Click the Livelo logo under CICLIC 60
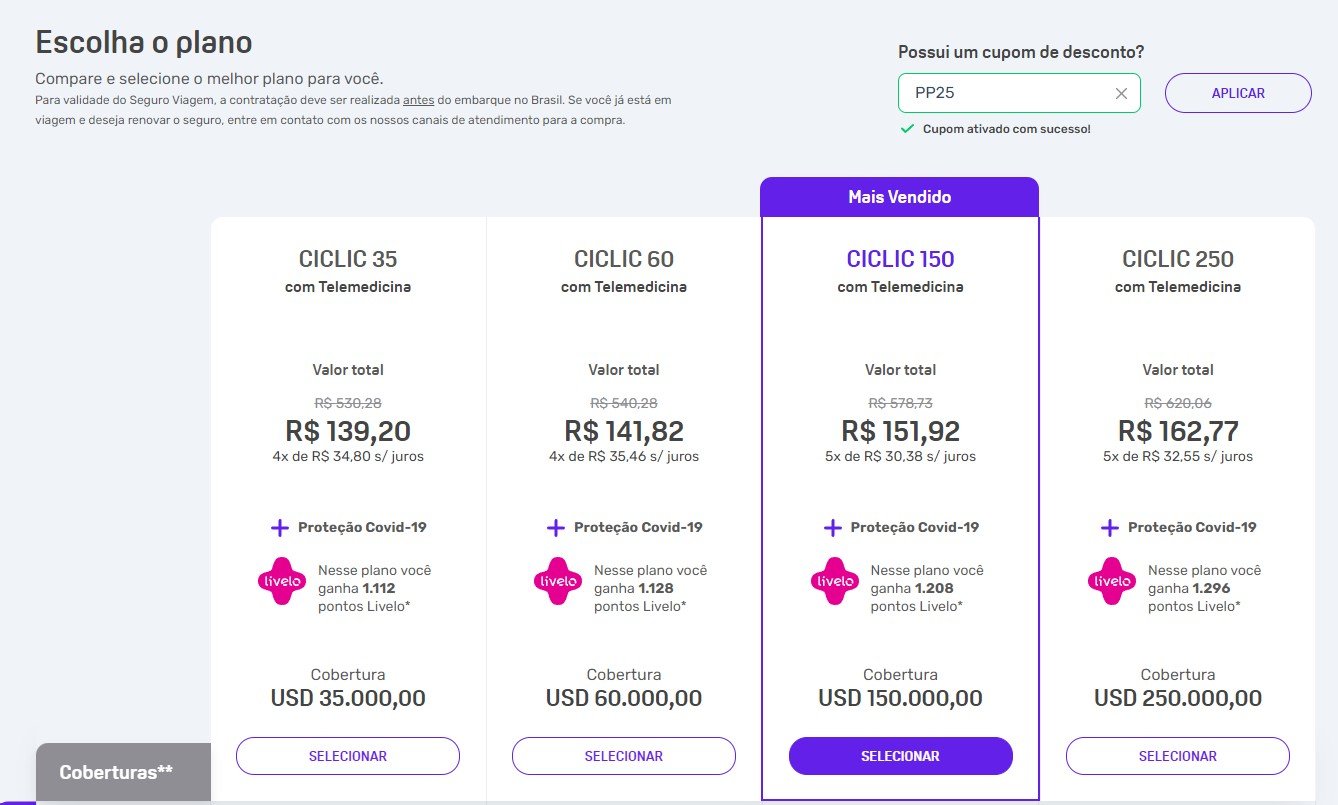The image size is (1338, 805). pyautogui.click(x=558, y=581)
